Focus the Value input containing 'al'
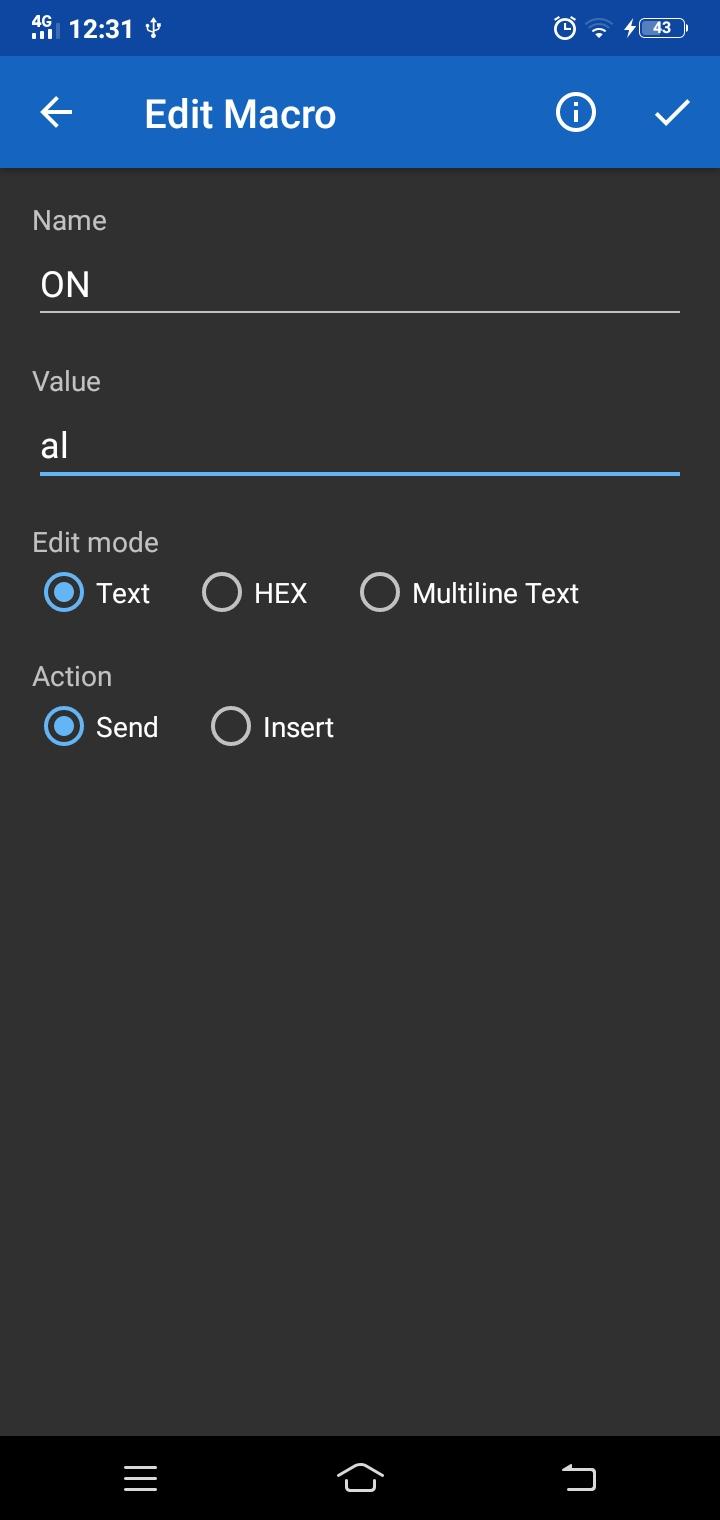720x1520 pixels. point(360,445)
